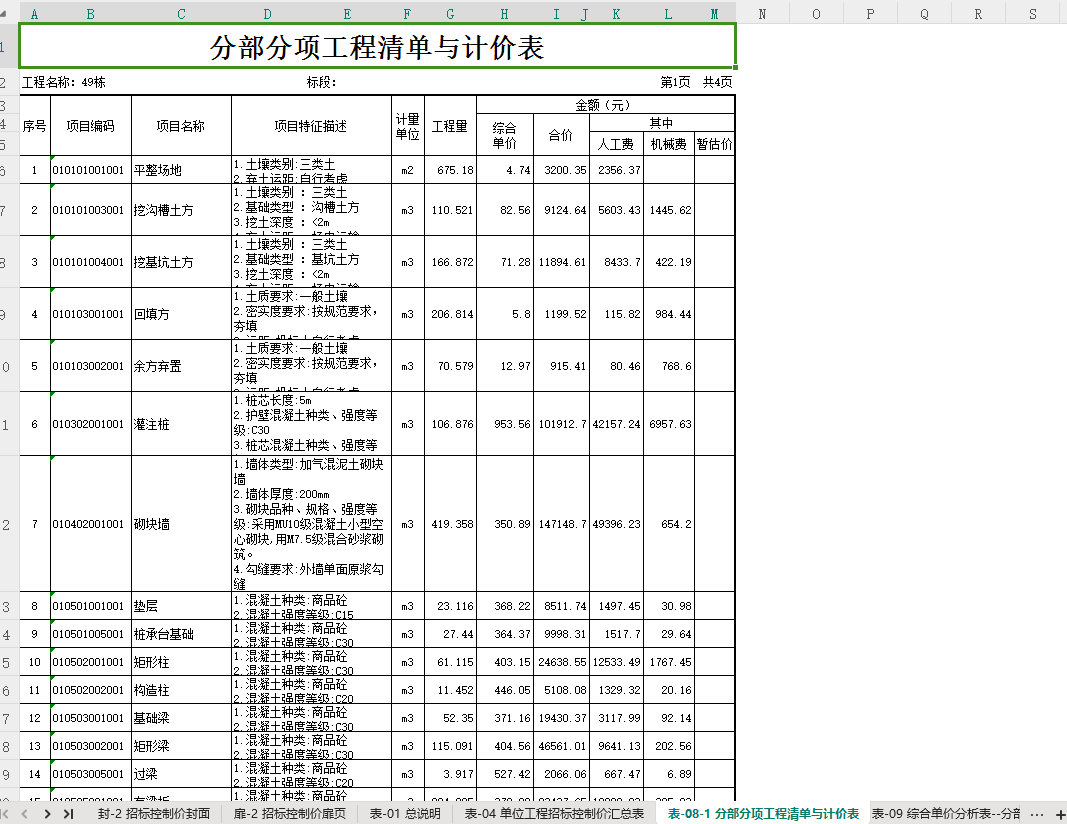Click machinery cost value 202.56
1067x824 pixels.
coord(669,746)
